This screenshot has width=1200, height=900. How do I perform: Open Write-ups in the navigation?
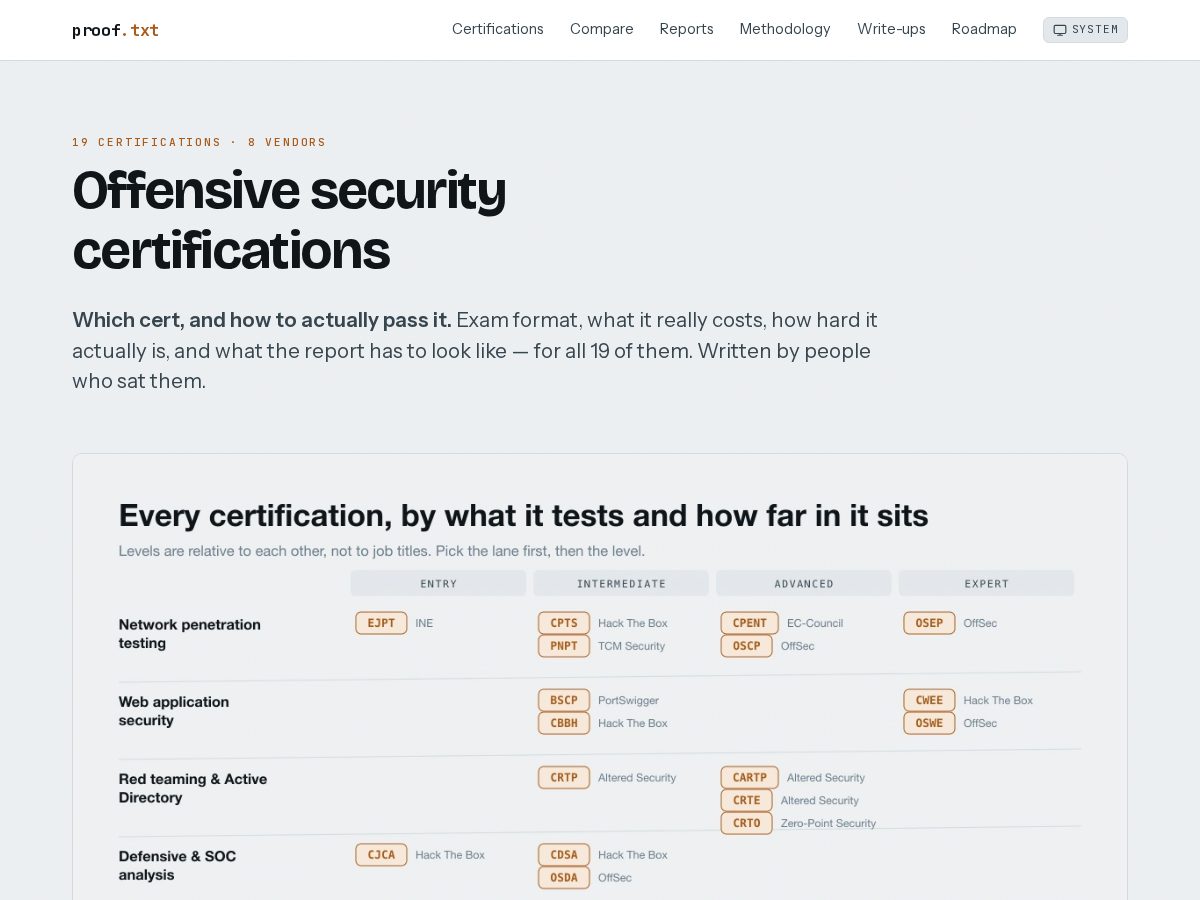(891, 29)
